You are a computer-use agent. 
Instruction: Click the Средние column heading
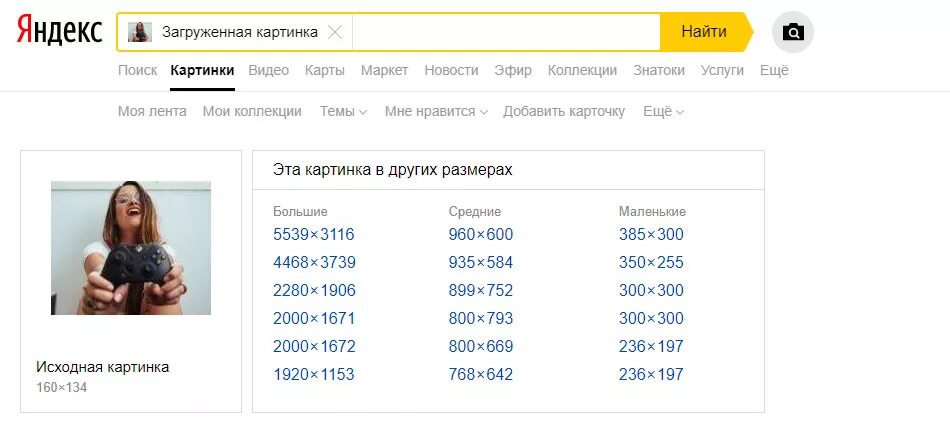pos(475,211)
